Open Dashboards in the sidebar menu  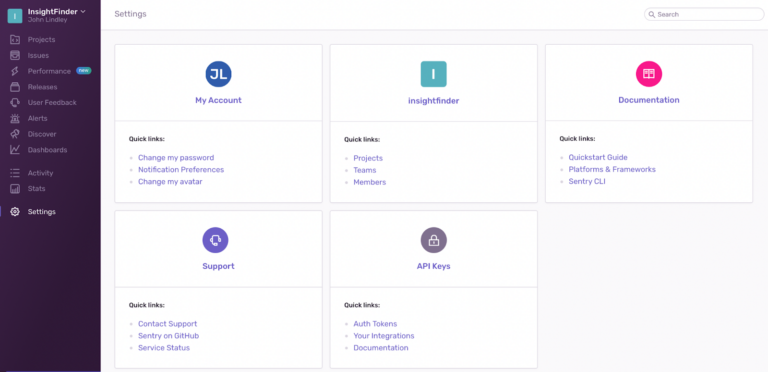click(48, 150)
